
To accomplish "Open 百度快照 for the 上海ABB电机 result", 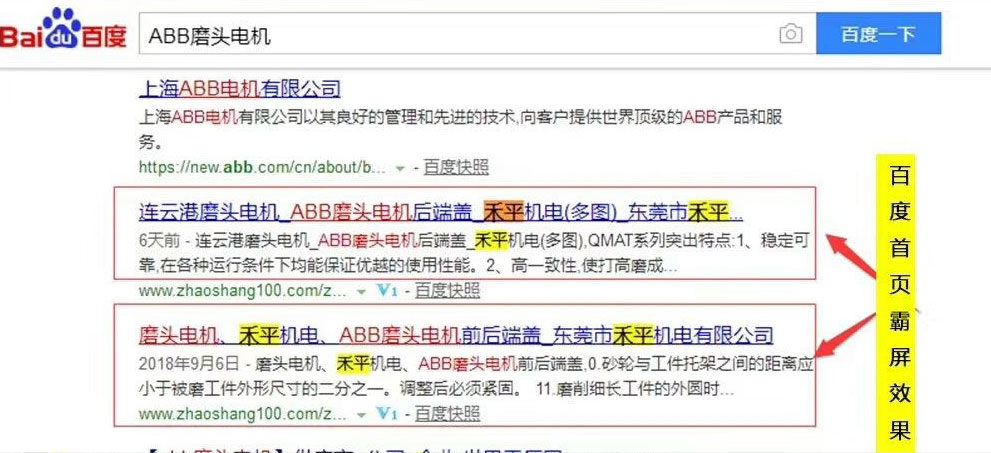I will pos(456,166).
